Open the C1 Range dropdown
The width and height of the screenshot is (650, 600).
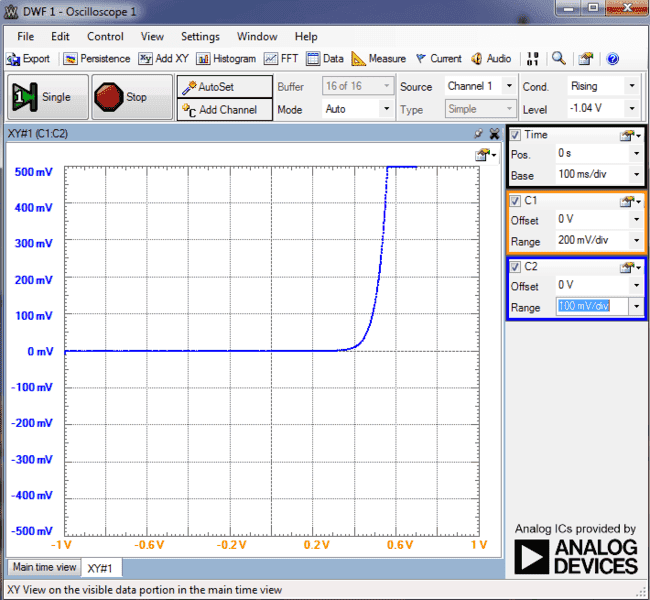(x=636, y=241)
